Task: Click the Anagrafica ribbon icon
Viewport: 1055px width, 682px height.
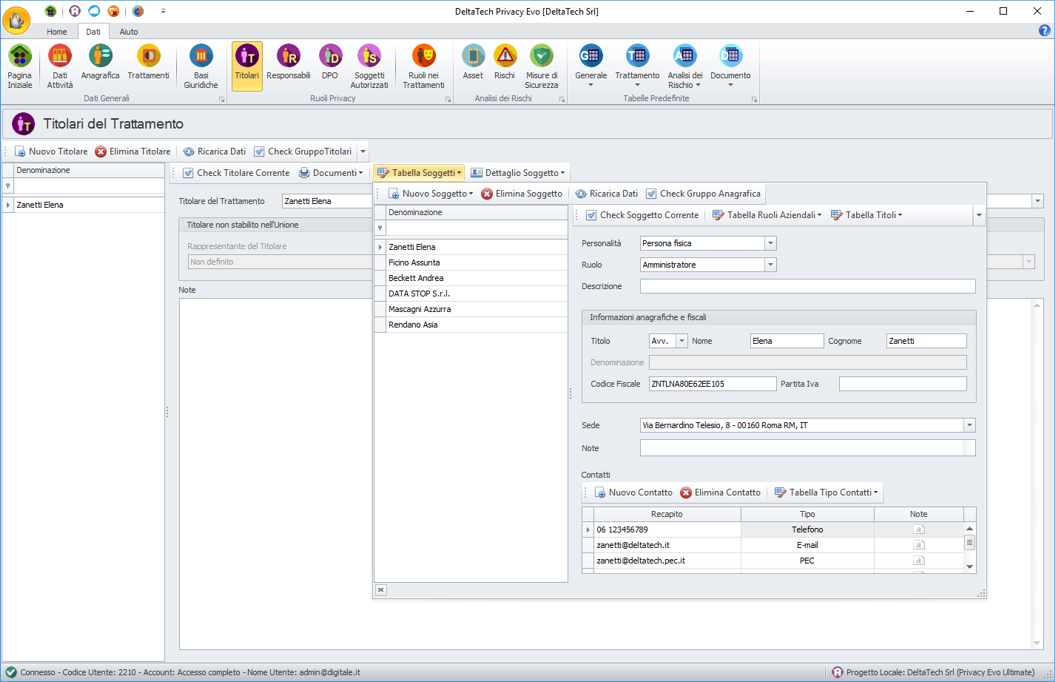Action: (x=100, y=62)
